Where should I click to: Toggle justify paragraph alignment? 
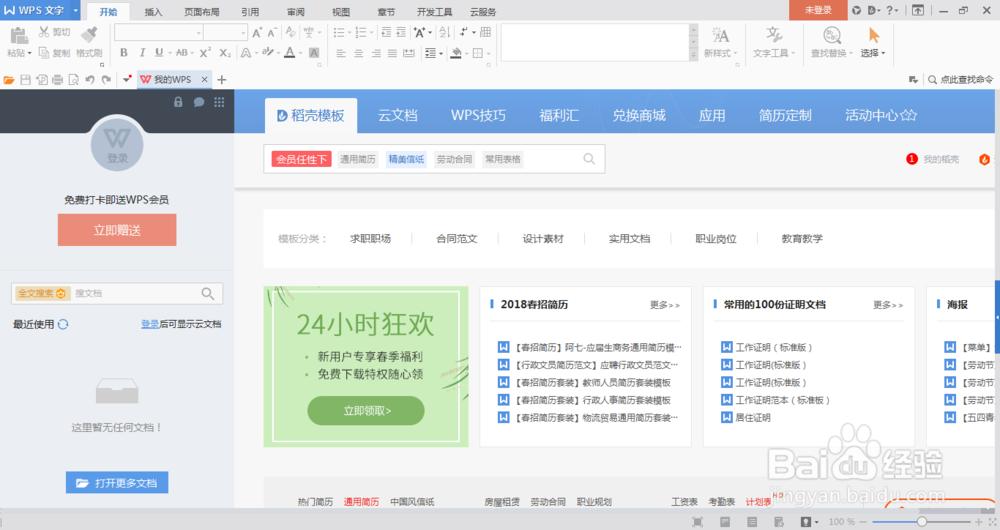392,54
